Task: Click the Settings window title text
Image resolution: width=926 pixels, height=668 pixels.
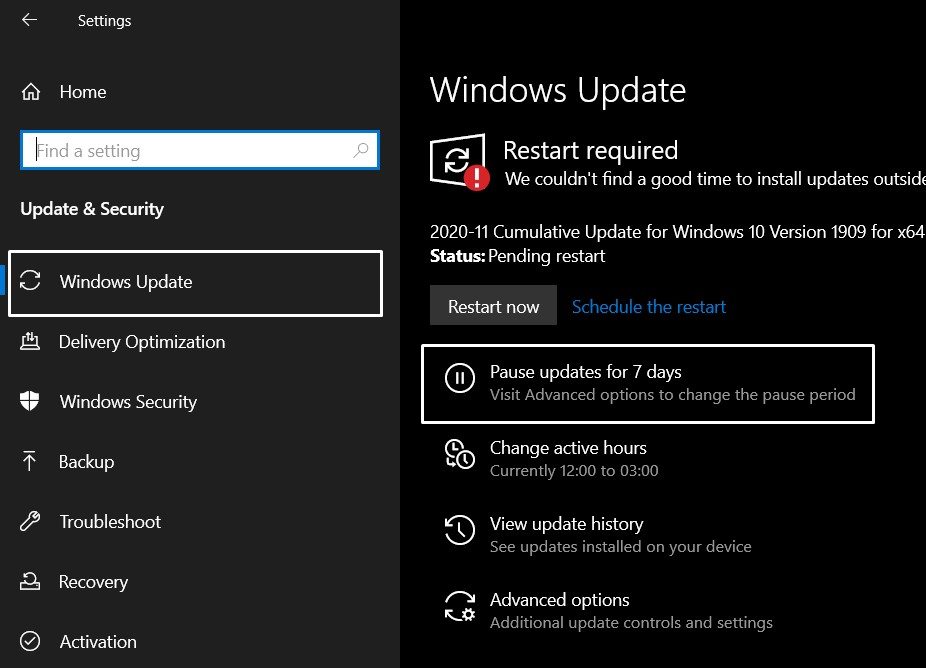Action: 105,21
